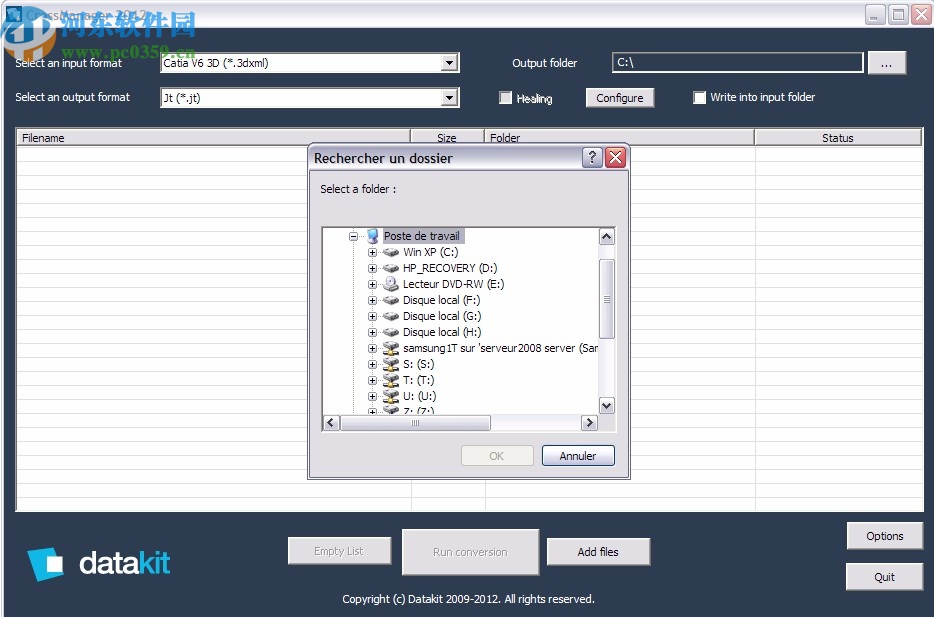
Task: Open the output format dropdown showing Jt
Action: 450,98
